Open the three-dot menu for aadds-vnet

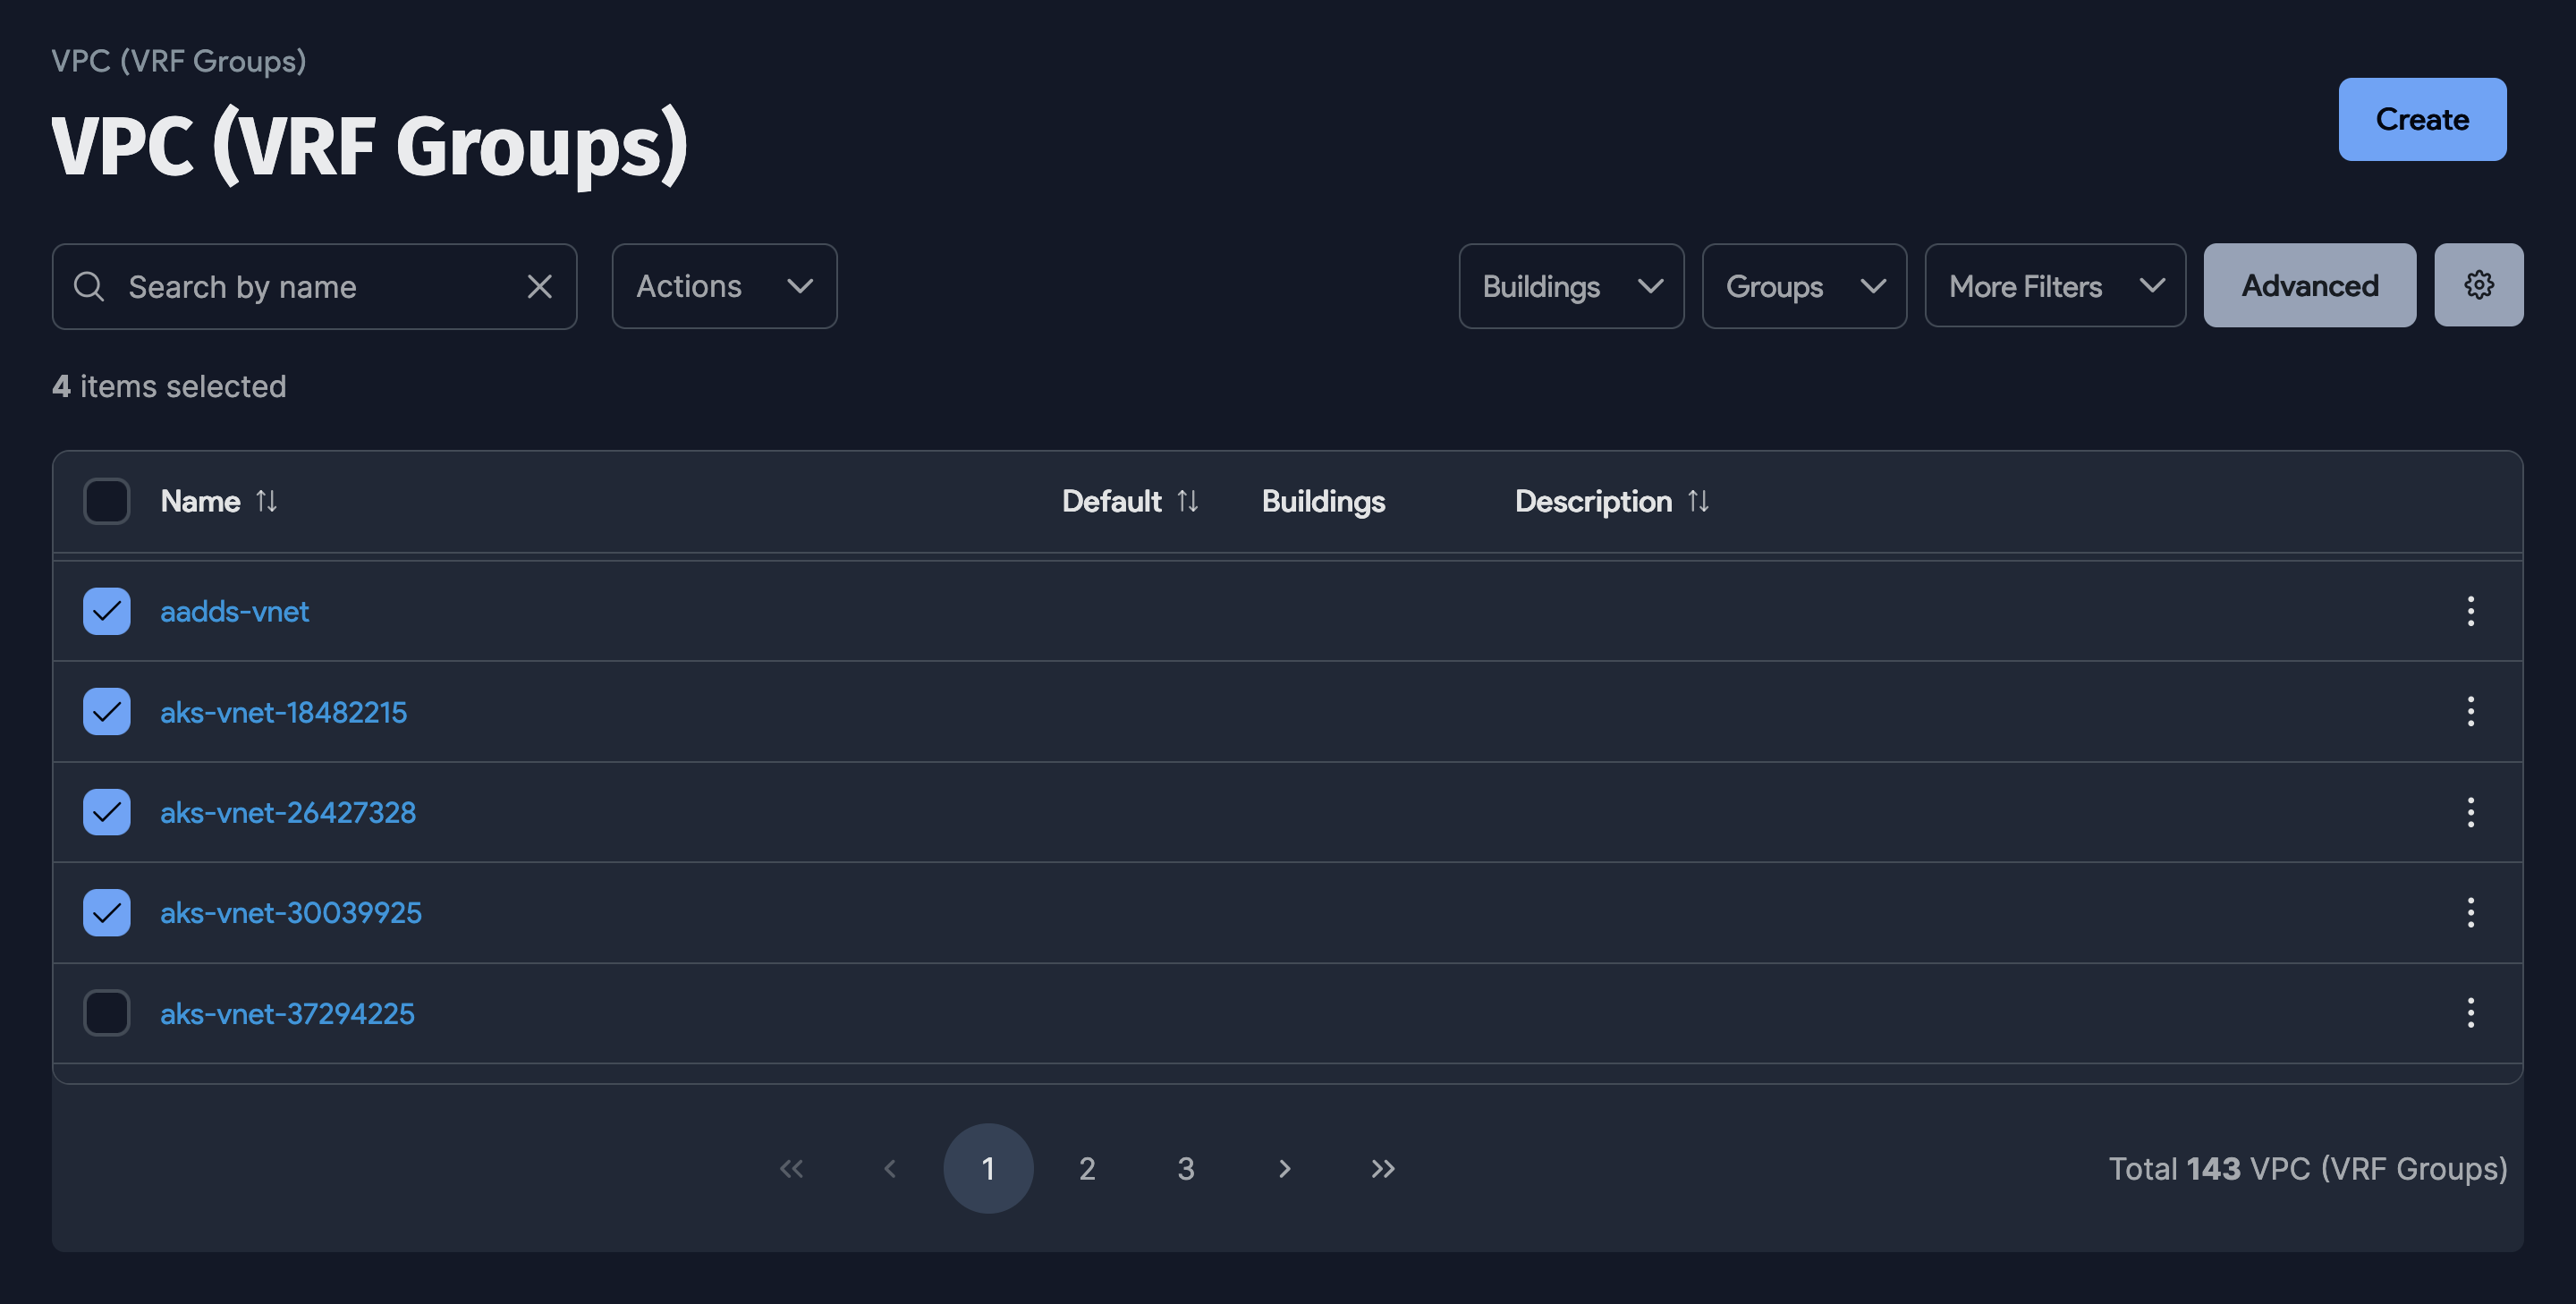point(2470,611)
